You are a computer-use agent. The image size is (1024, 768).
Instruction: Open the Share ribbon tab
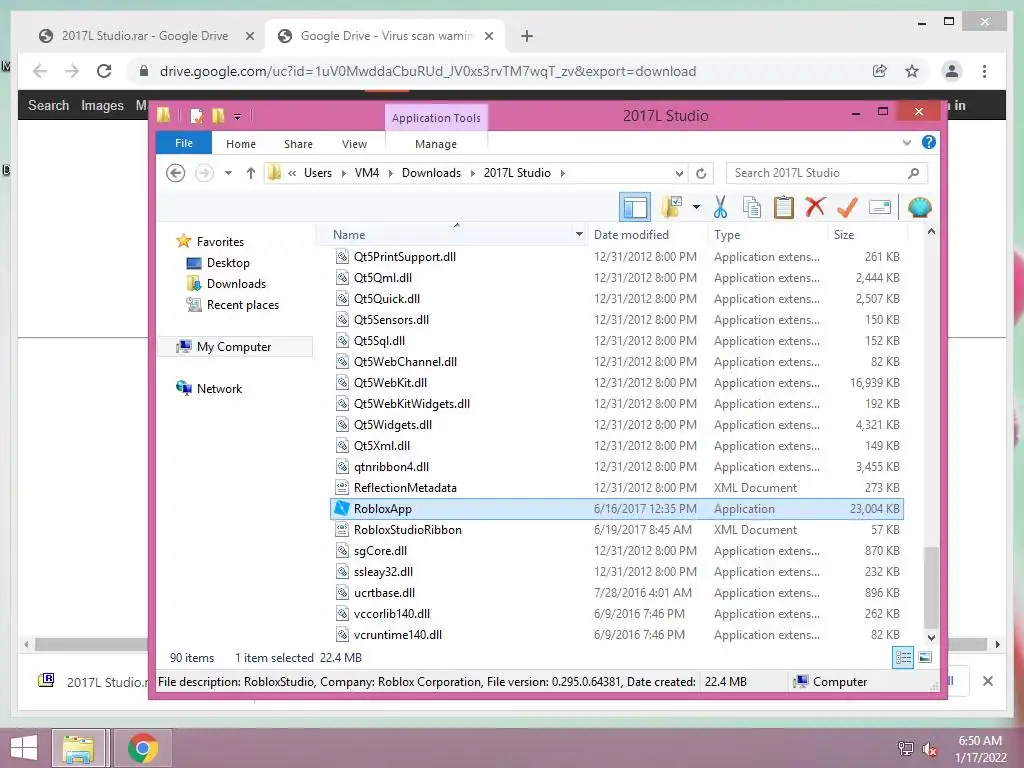pyautogui.click(x=298, y=144)
